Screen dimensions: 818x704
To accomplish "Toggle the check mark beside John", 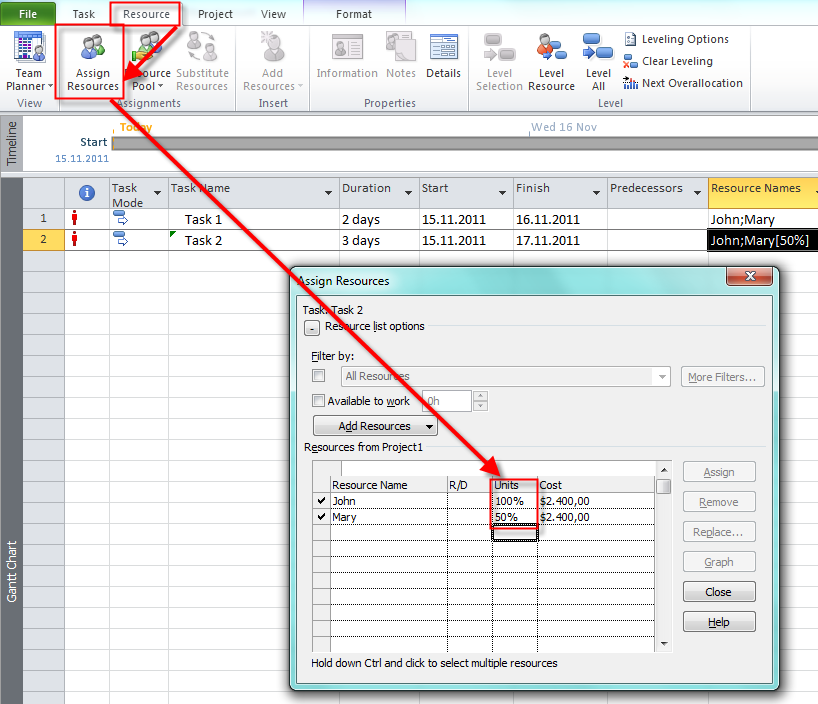I will click(x=321, y=501).
